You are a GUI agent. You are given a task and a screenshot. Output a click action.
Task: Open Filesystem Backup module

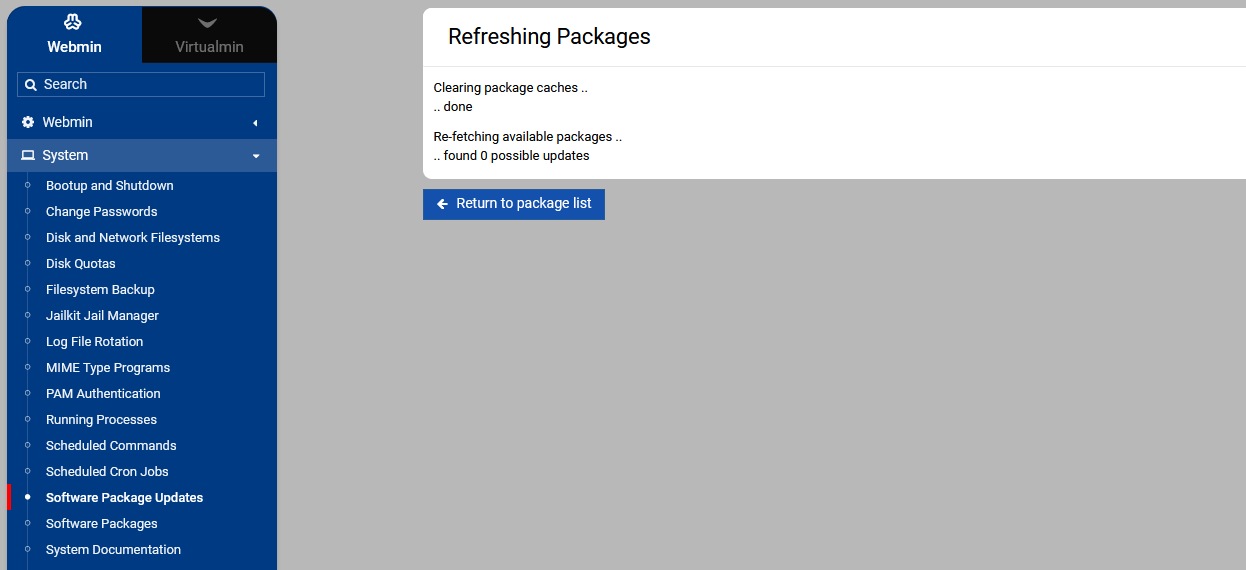click(100, 290)
